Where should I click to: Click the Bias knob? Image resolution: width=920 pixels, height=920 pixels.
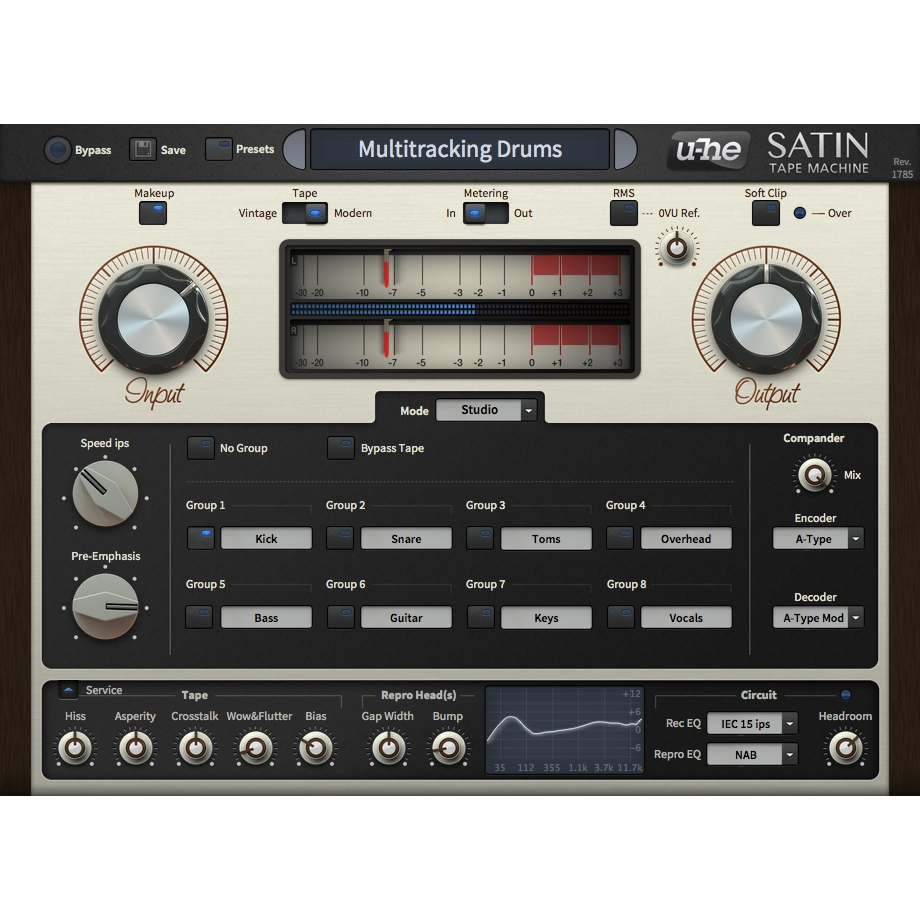[x=316, y=748]
